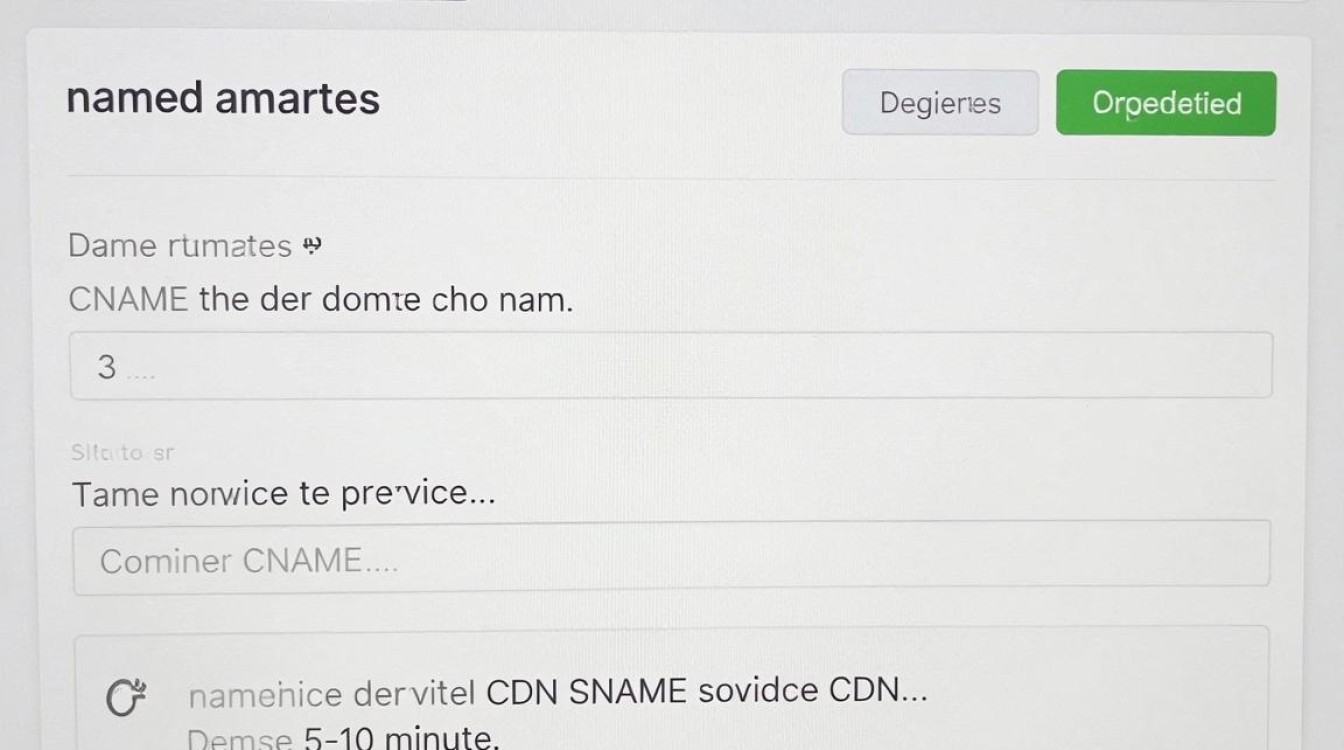Click the Dame rtumates label

tap(180, 246)
